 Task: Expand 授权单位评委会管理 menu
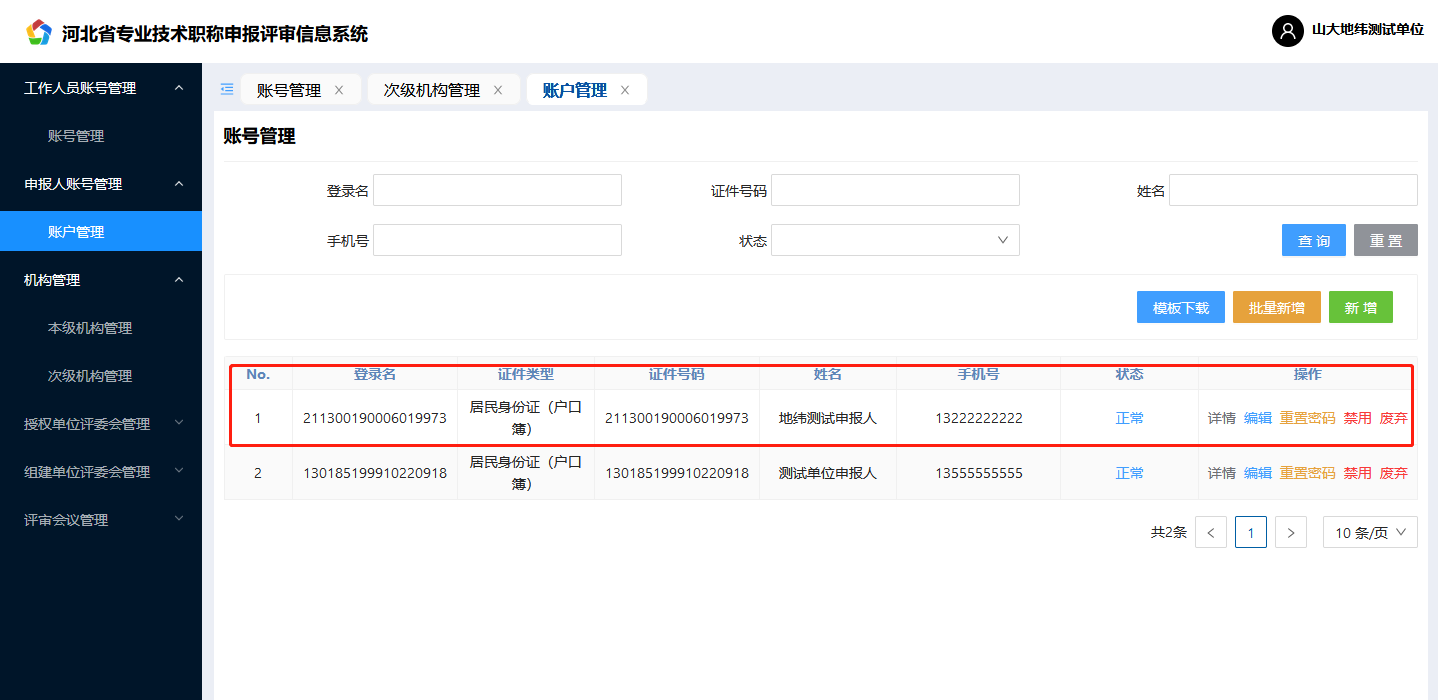[100, 424]
